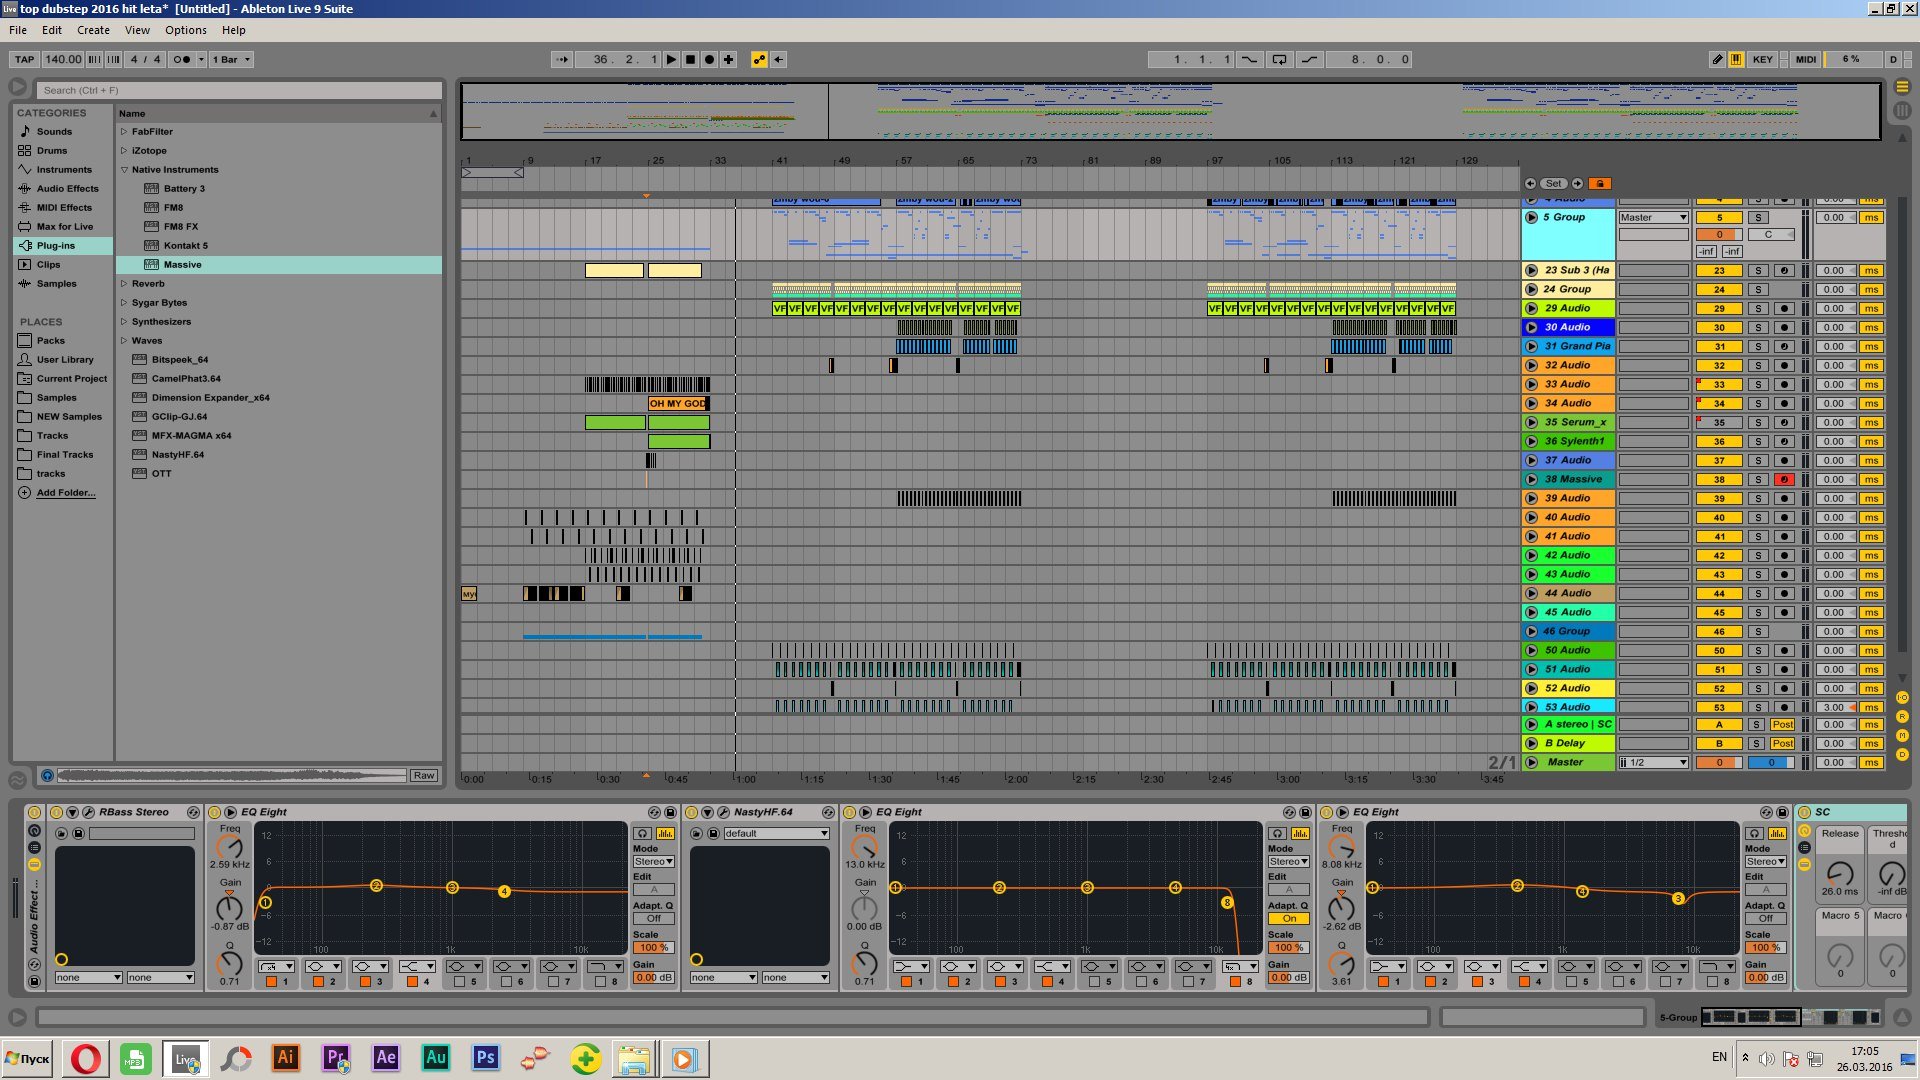Disarm record on 38 Massive track
The image size is (1920, 1080).
1784,479
